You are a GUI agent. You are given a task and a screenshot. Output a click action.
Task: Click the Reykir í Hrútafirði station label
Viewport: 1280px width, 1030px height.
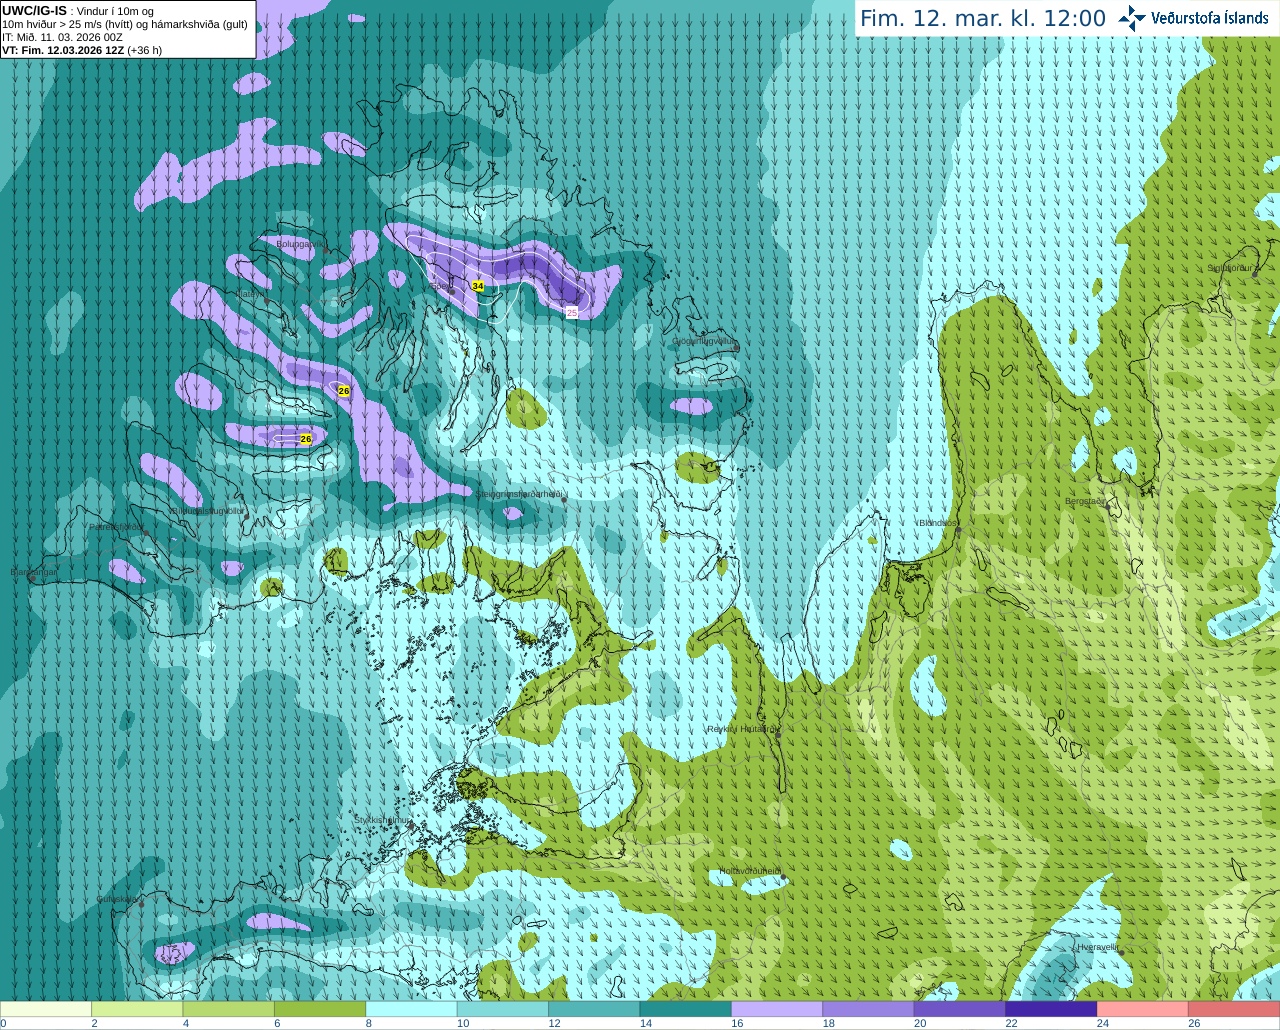tap(742, 729)
